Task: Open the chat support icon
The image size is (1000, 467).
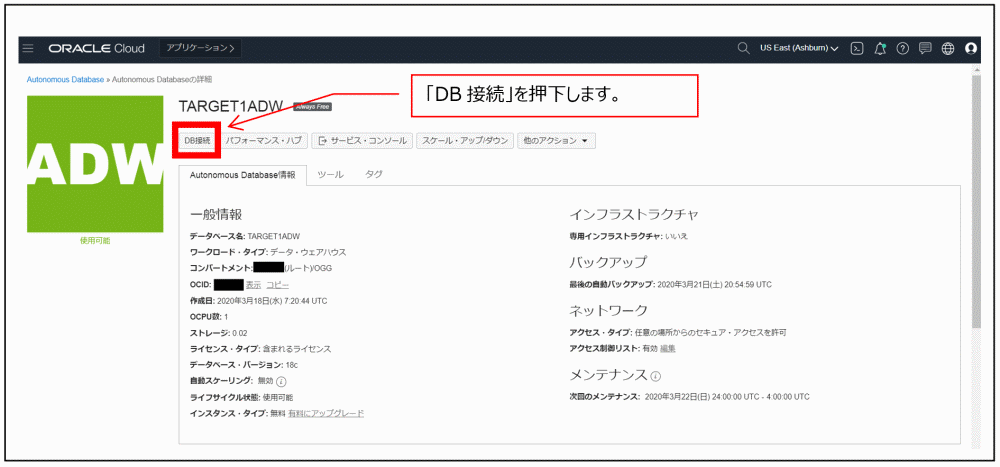Action: [925, 48]
